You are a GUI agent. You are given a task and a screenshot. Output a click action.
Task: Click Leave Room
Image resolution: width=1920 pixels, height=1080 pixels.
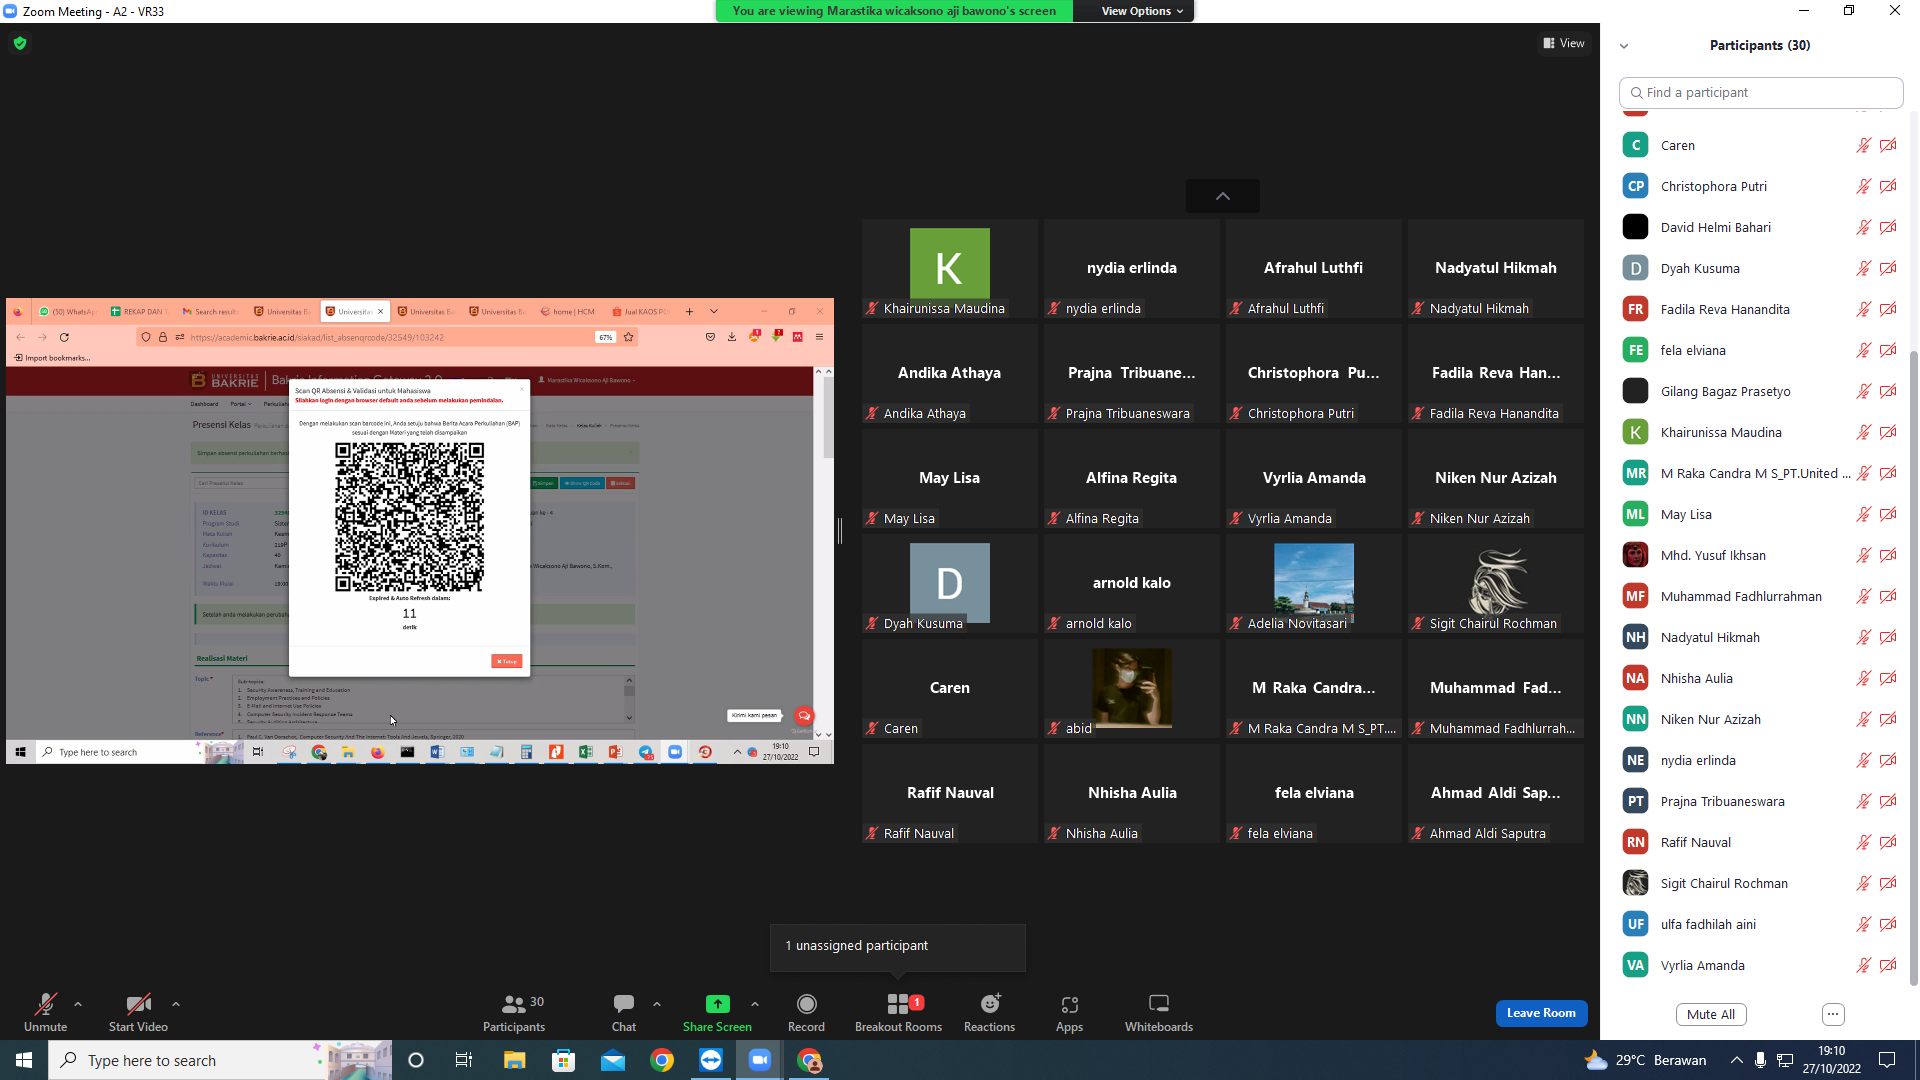click(1541, 1013)
